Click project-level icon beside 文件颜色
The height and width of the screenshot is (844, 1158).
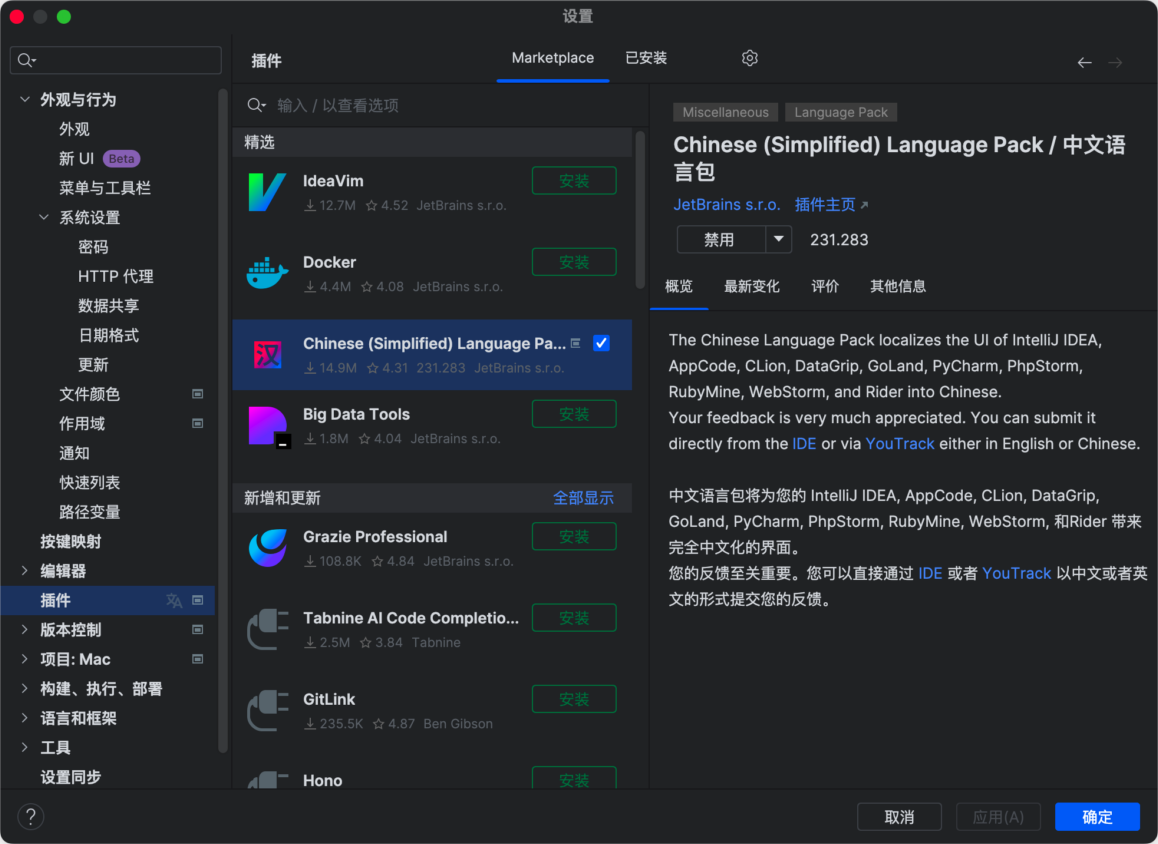click(197, 394)
